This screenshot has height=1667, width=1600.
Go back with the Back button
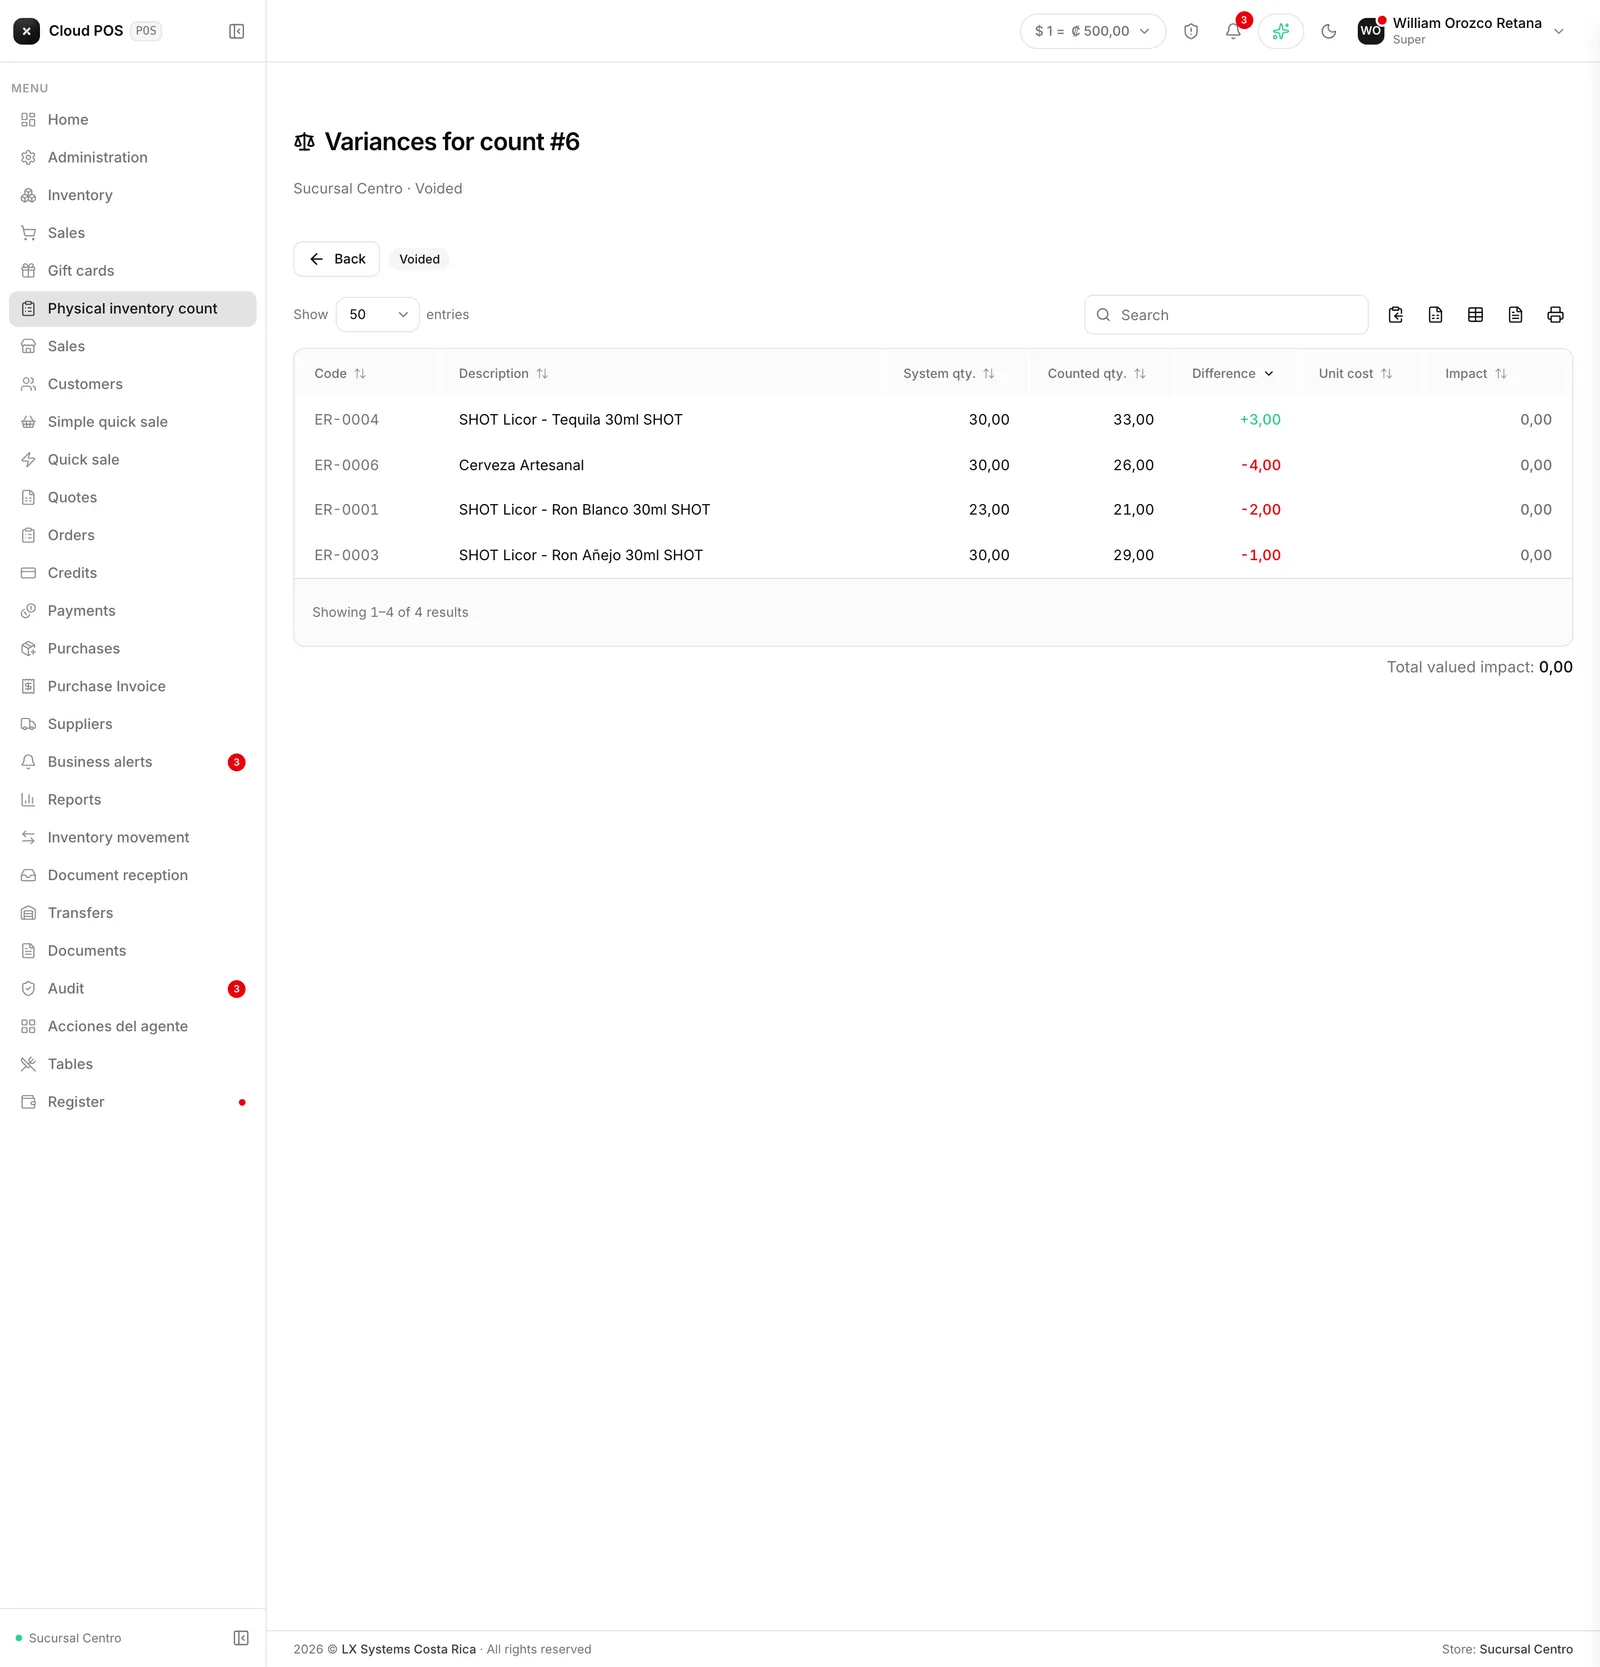pyautogui.click(x=336, y=259)
